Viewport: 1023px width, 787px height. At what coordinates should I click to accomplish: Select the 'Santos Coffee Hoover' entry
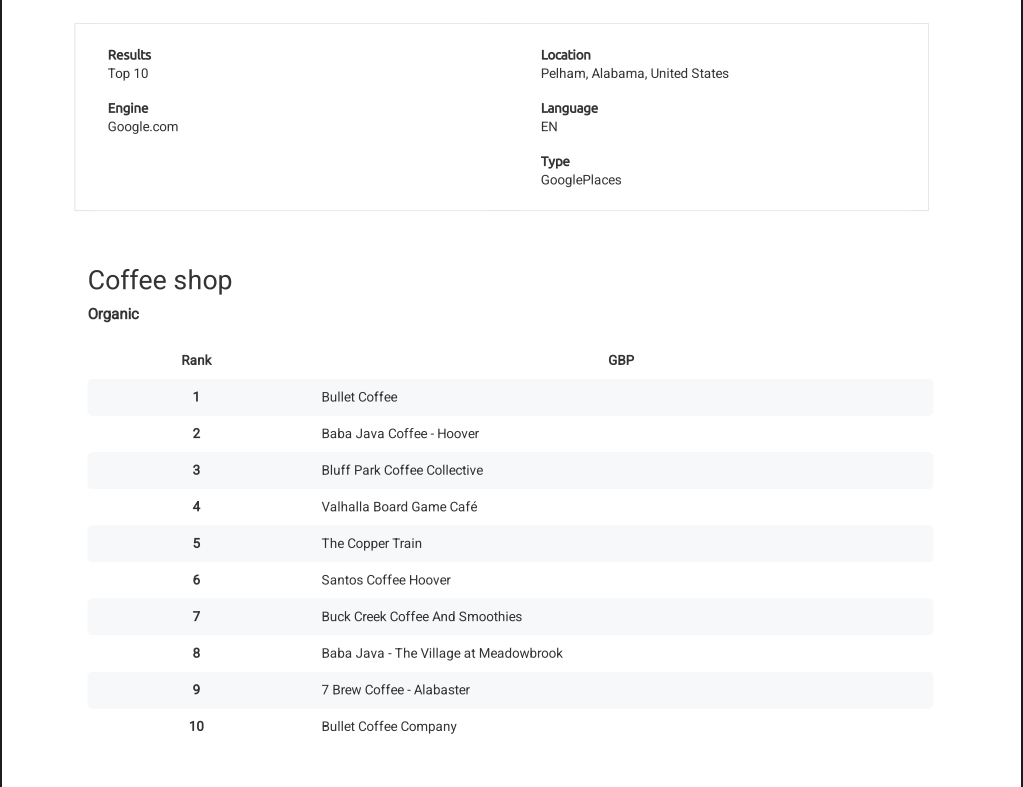coord(386,579)
